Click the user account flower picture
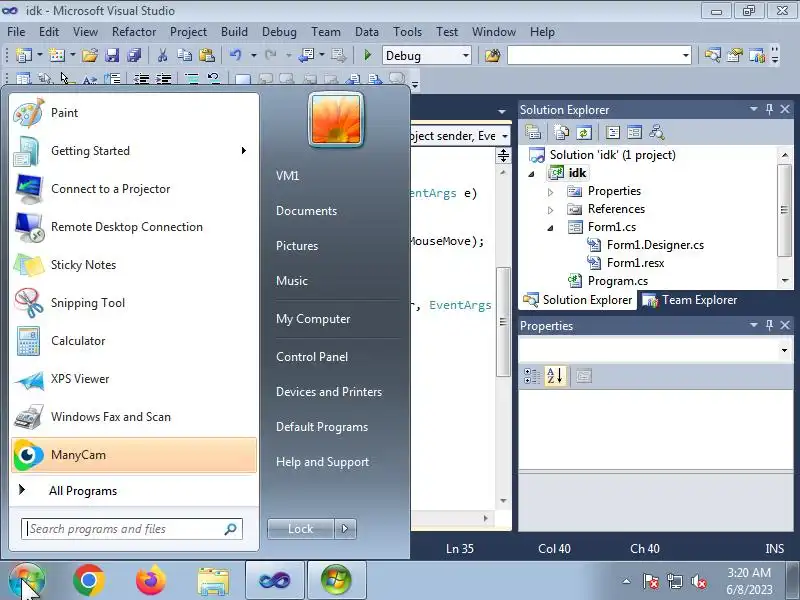The image size is (800, 600). pos(336,119)
